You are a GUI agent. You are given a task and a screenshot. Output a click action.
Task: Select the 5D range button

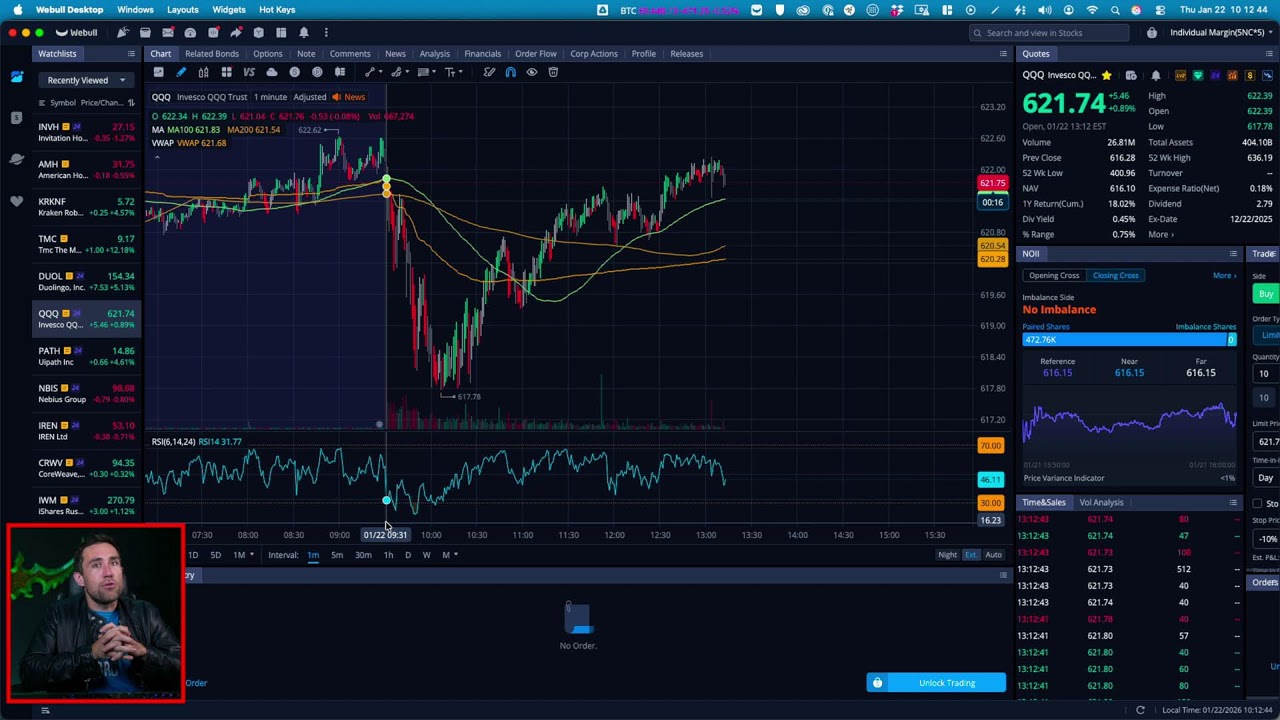coord(215,555)
